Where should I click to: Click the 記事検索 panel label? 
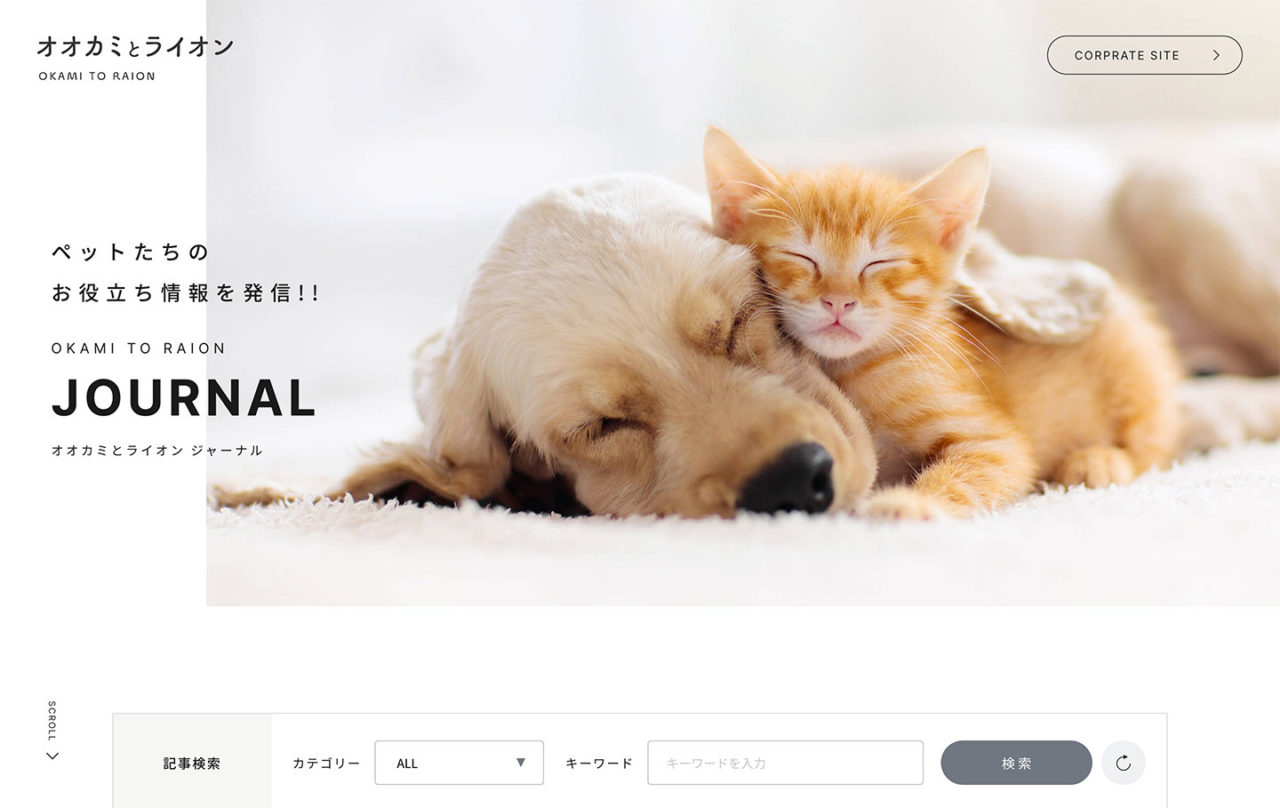pos(192,763)
